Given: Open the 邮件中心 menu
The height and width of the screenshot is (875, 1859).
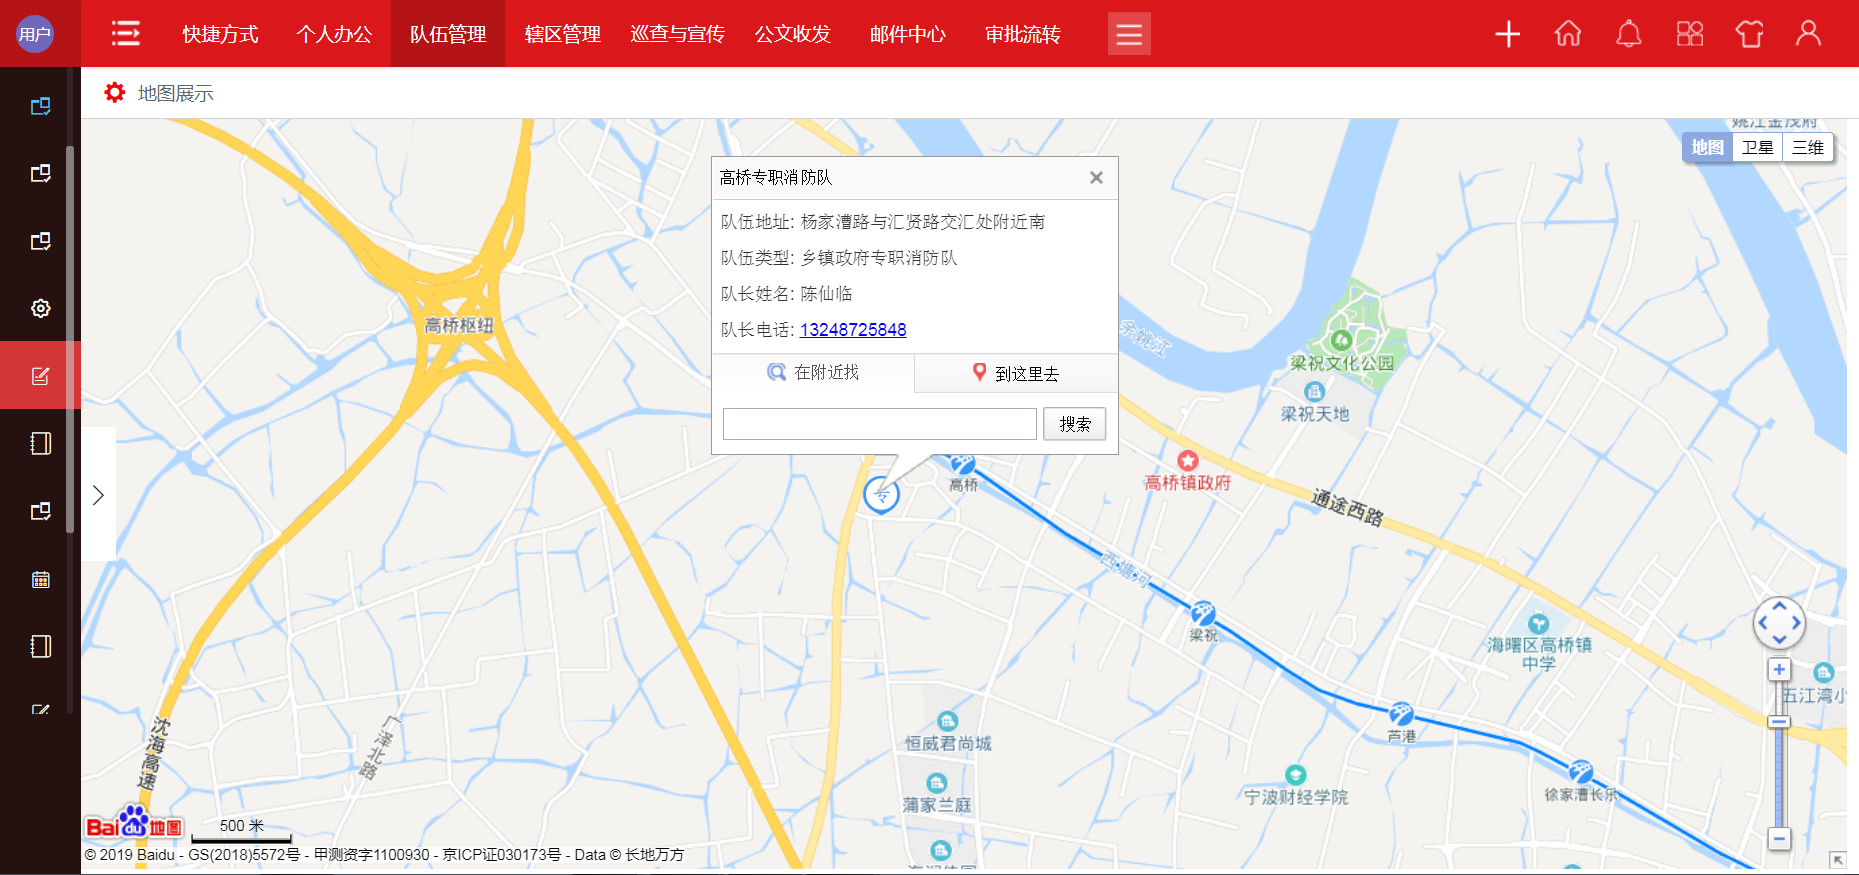Looking at the screenshot, I should tap(907, 34).
